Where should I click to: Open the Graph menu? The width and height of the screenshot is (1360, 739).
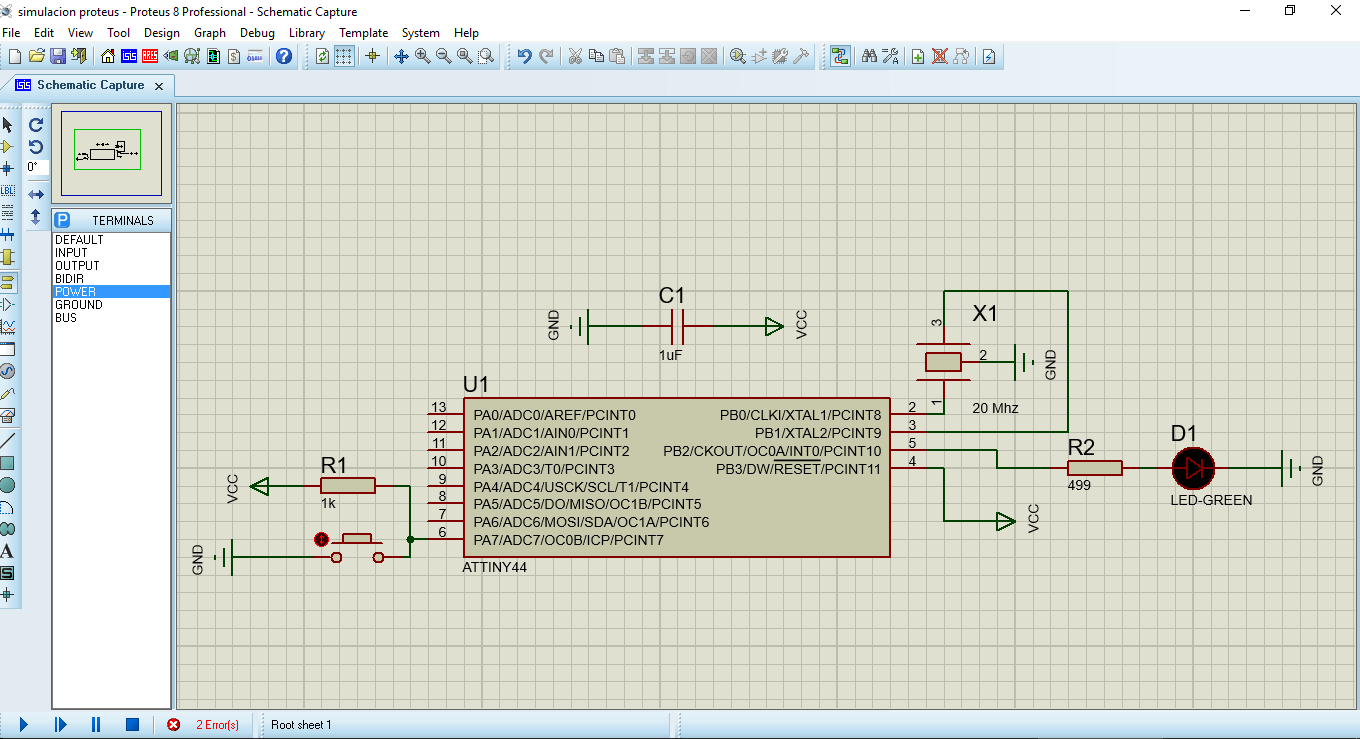pyautogui.click(x=210, y=33)
